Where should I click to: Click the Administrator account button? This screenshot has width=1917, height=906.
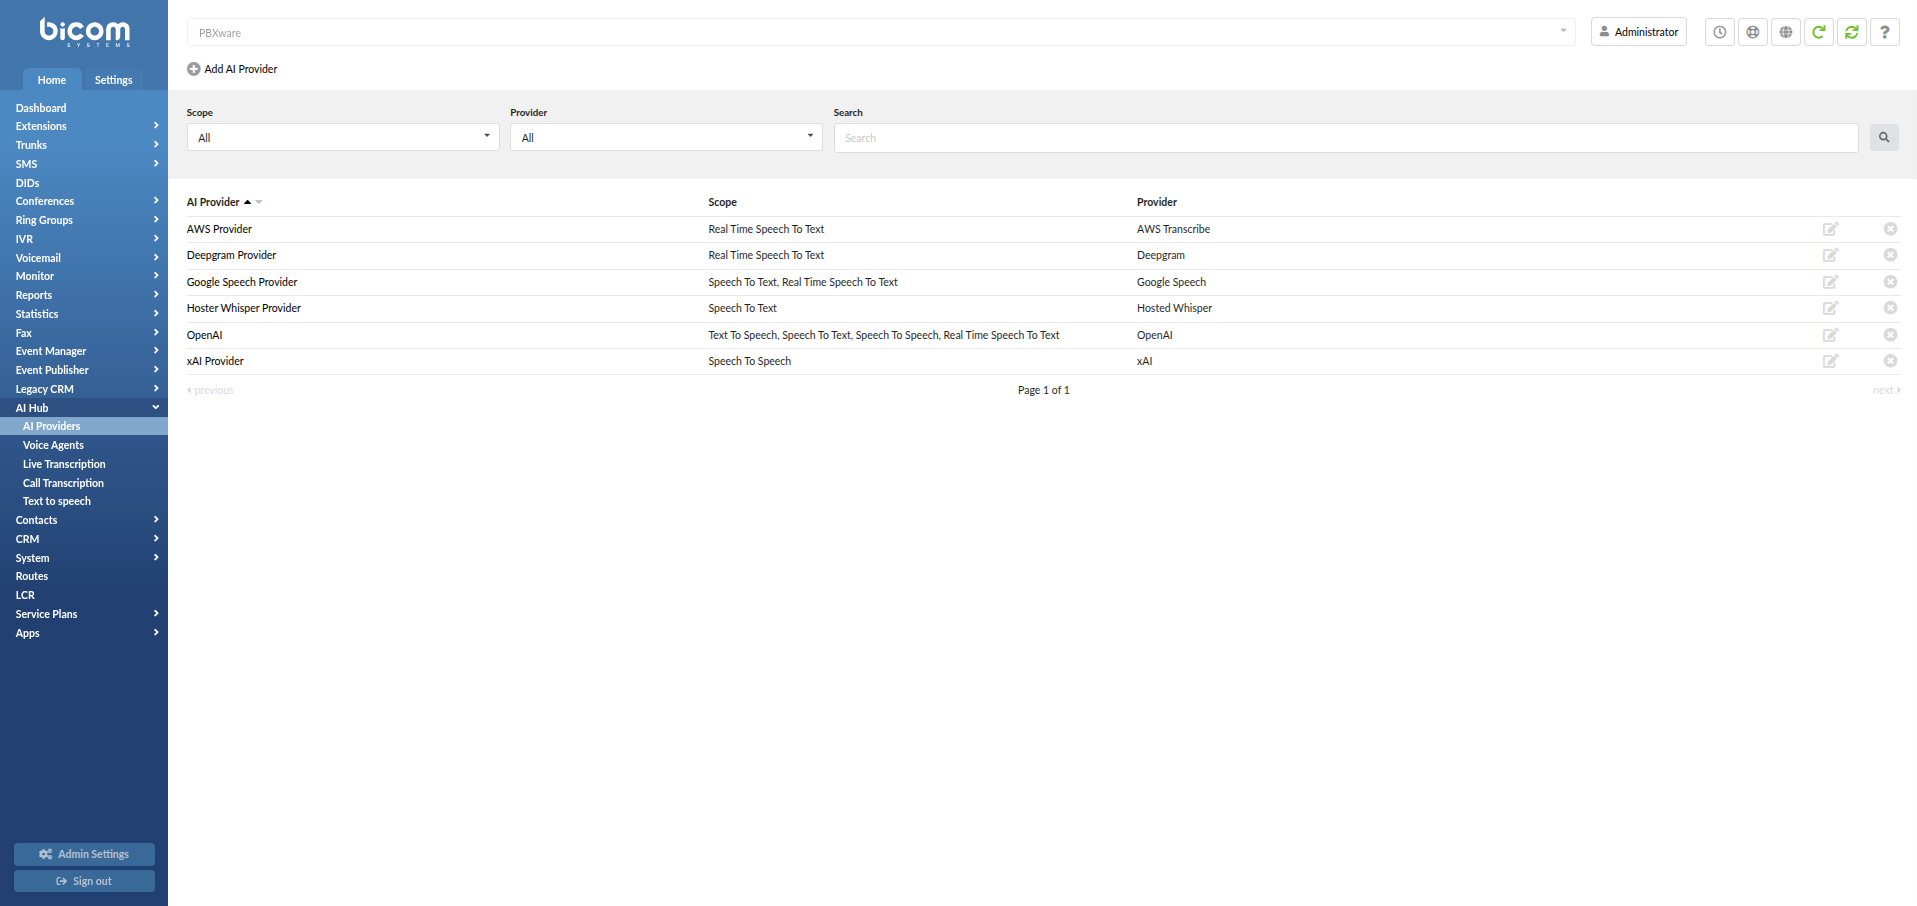click(1638, 32)
